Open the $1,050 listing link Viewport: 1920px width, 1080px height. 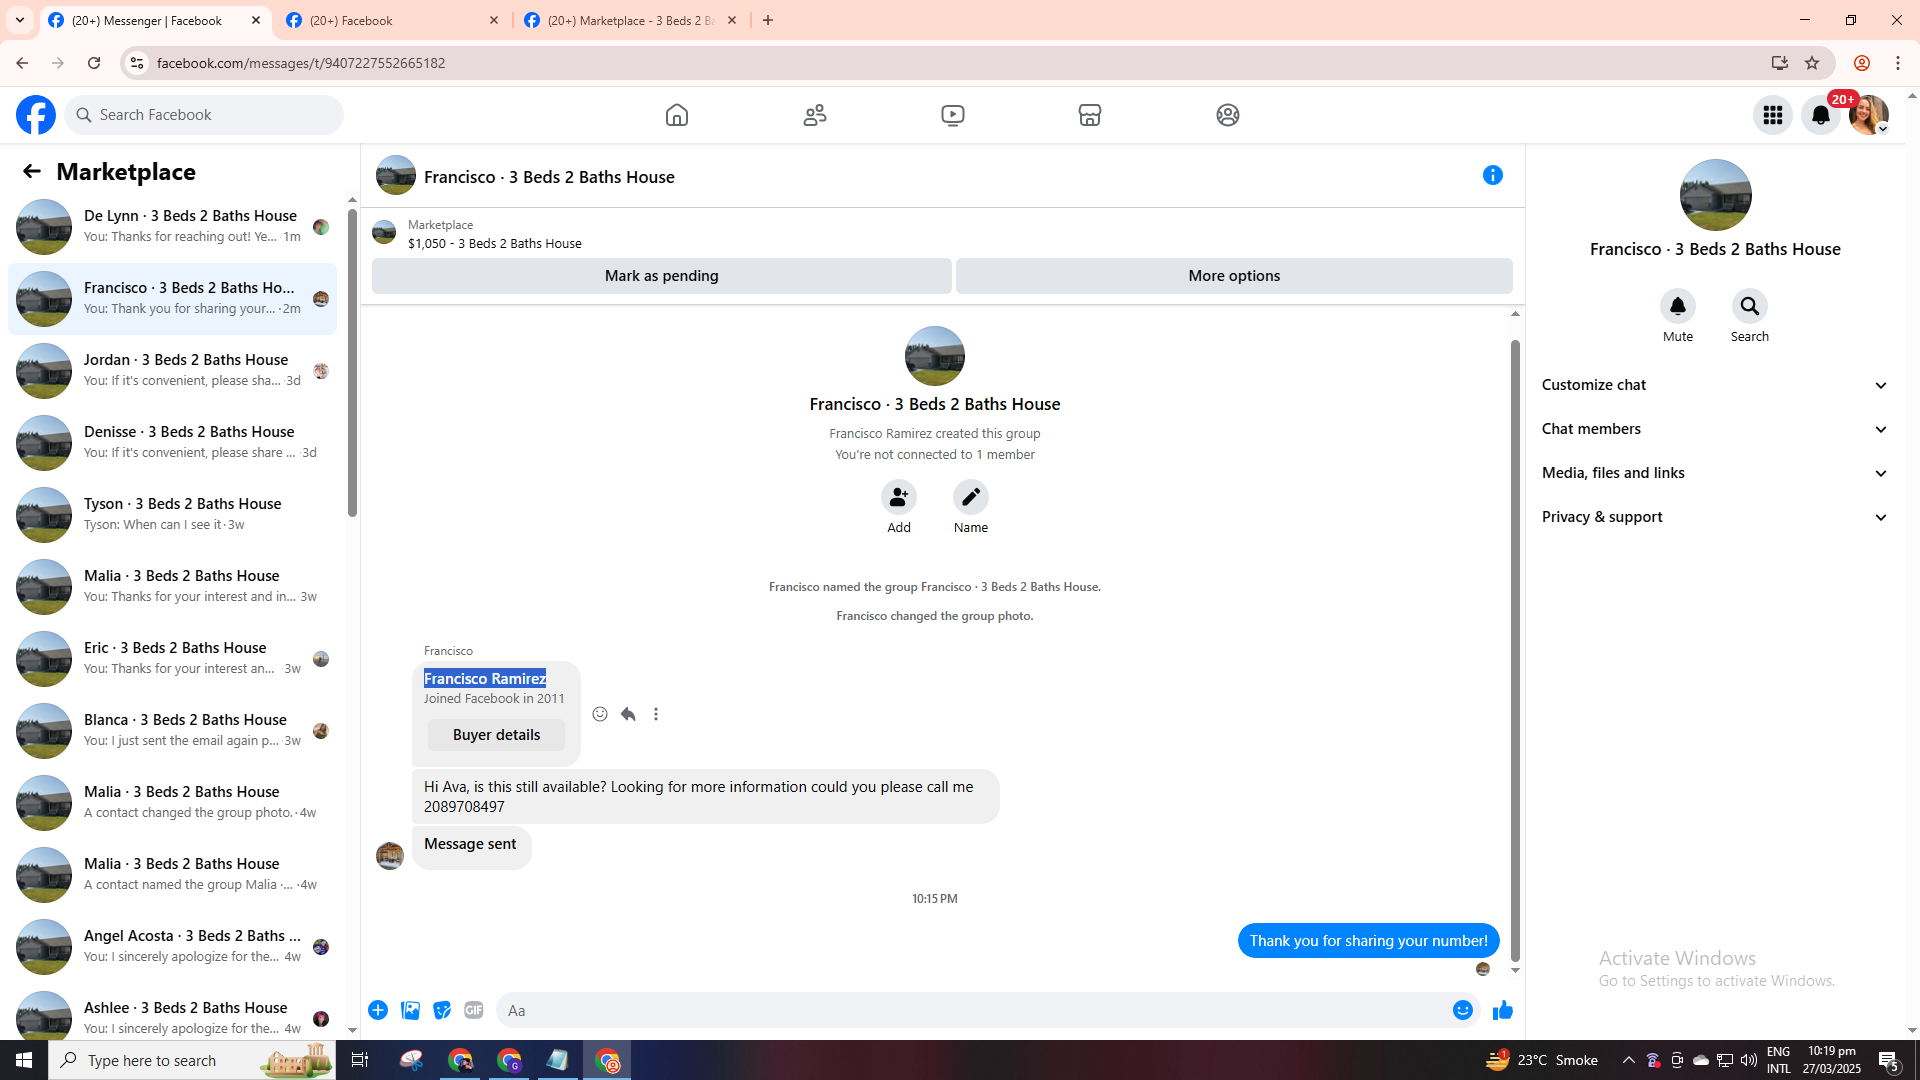click(x=494, y=243)
